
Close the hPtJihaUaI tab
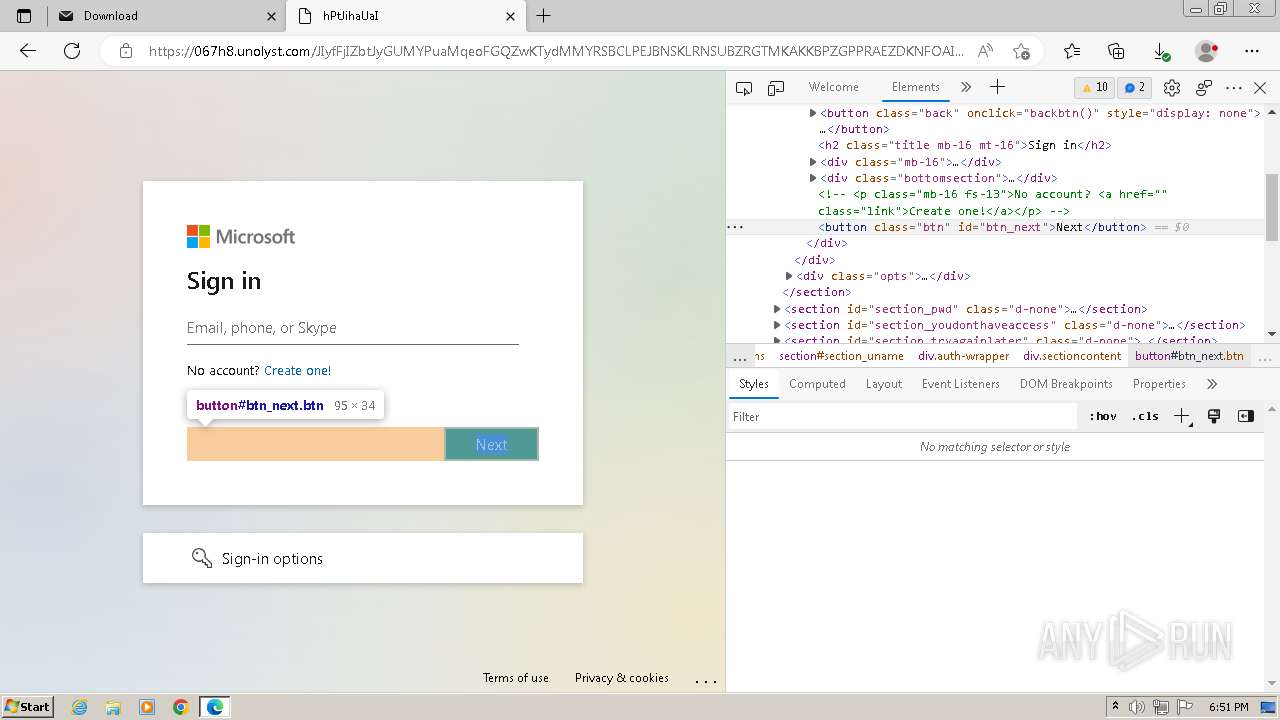[x=511, y=16]
